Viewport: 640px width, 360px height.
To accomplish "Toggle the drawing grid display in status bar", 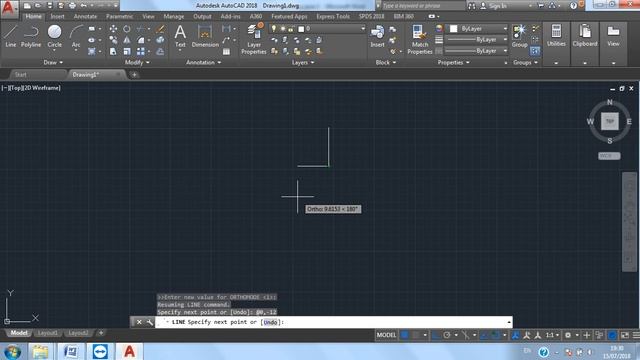I will pos(404,335).
